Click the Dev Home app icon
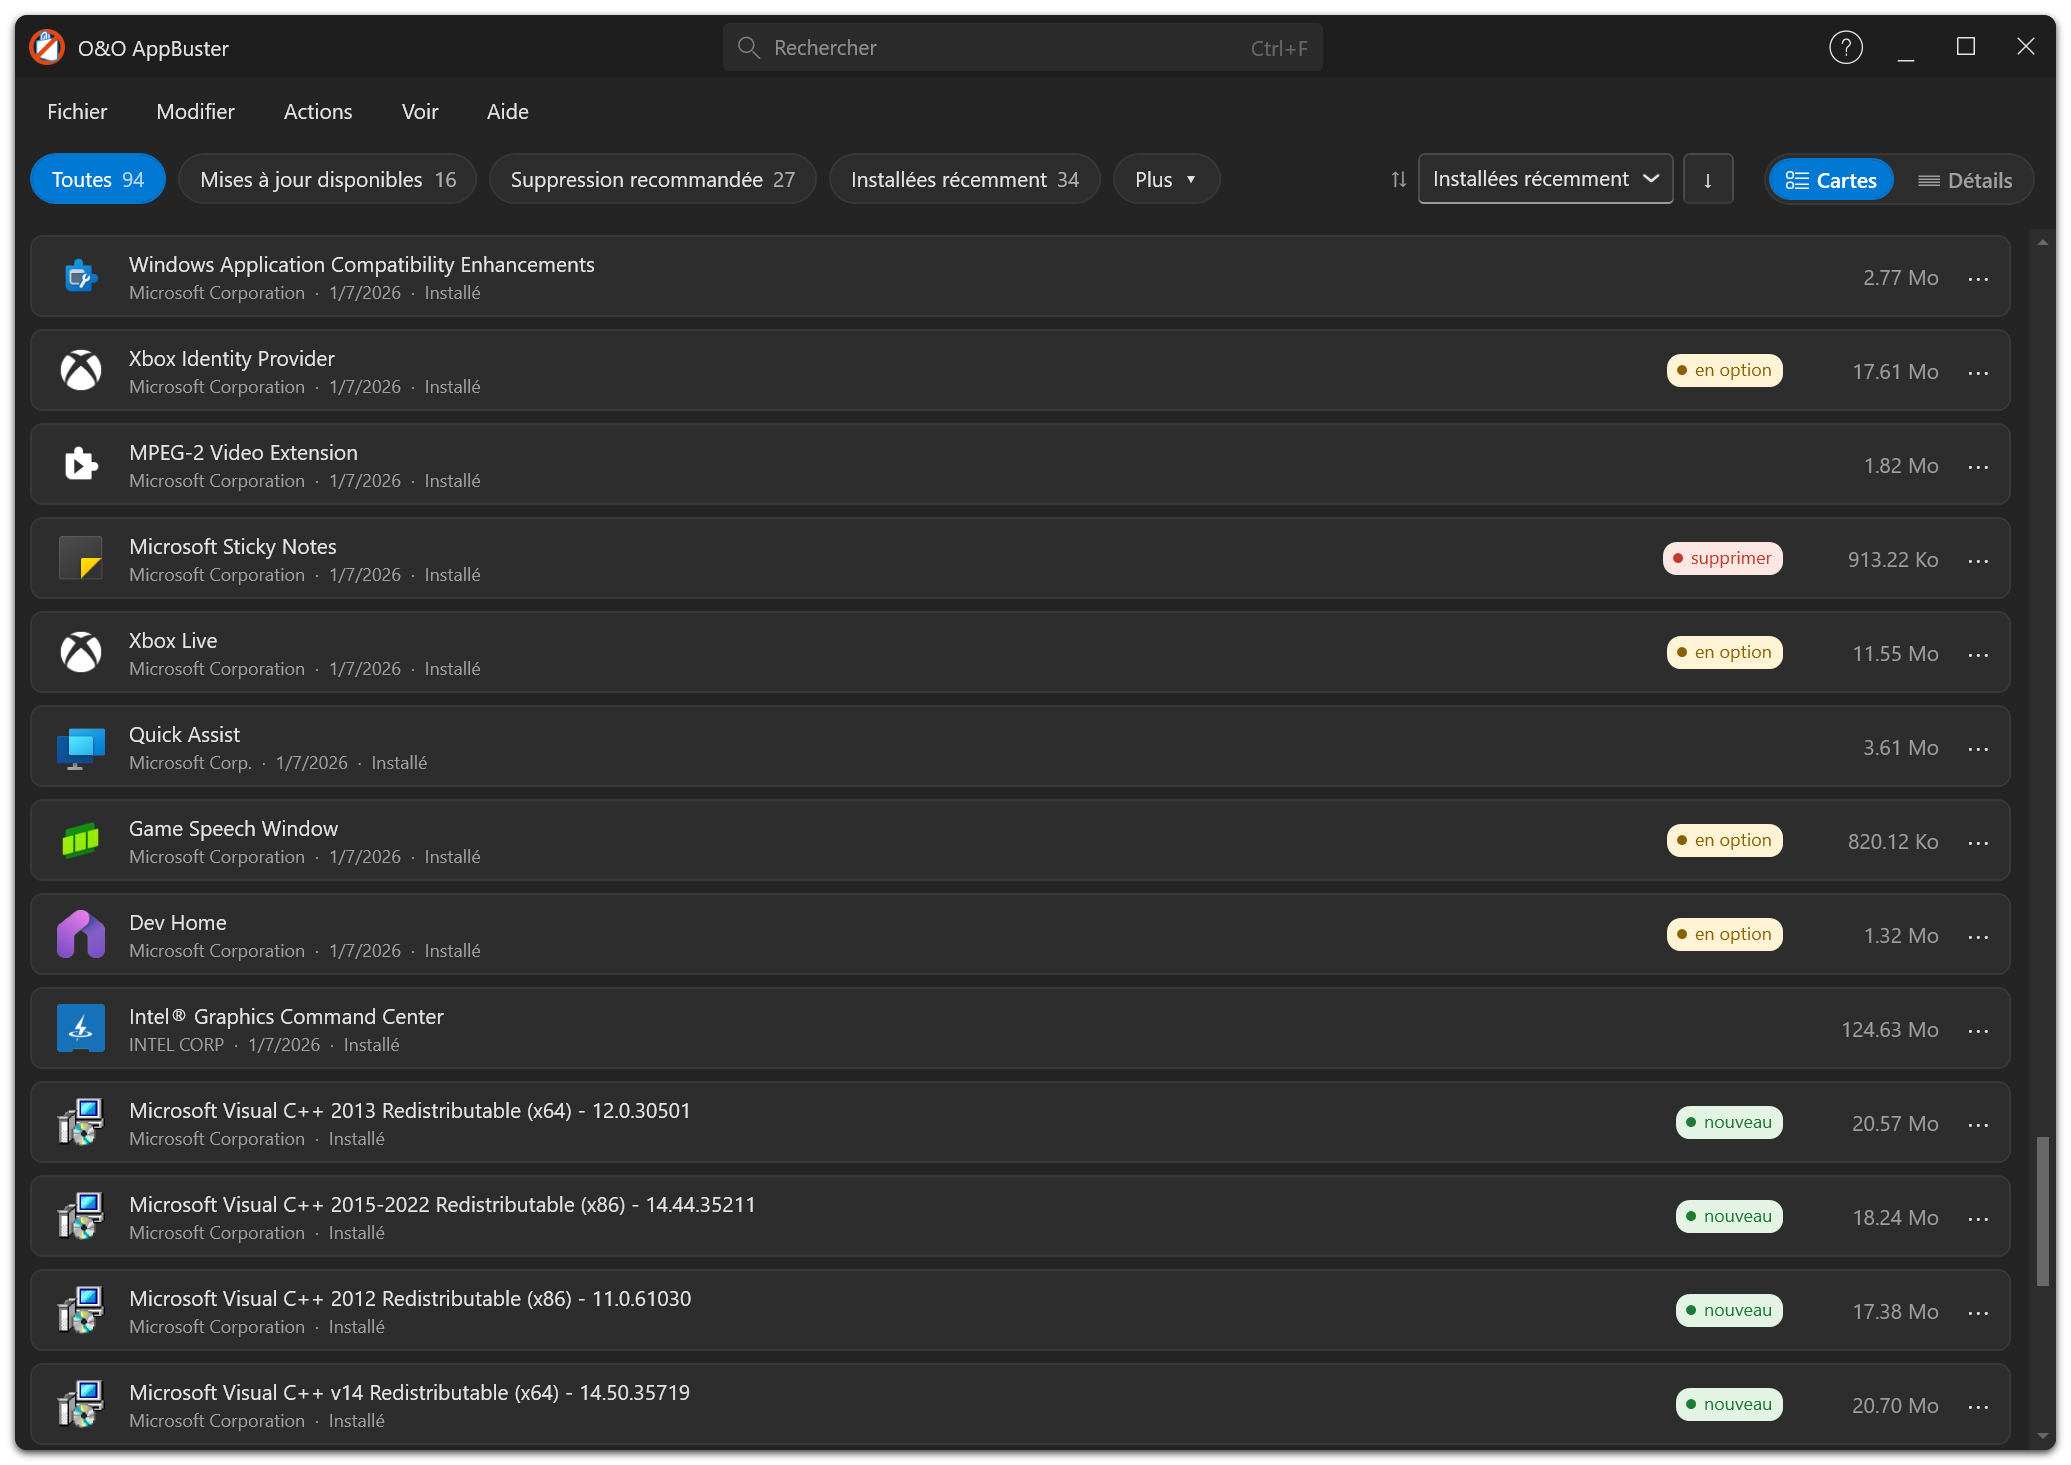The height and width of the screenshot is (1465, 2071). pos(81,935)
